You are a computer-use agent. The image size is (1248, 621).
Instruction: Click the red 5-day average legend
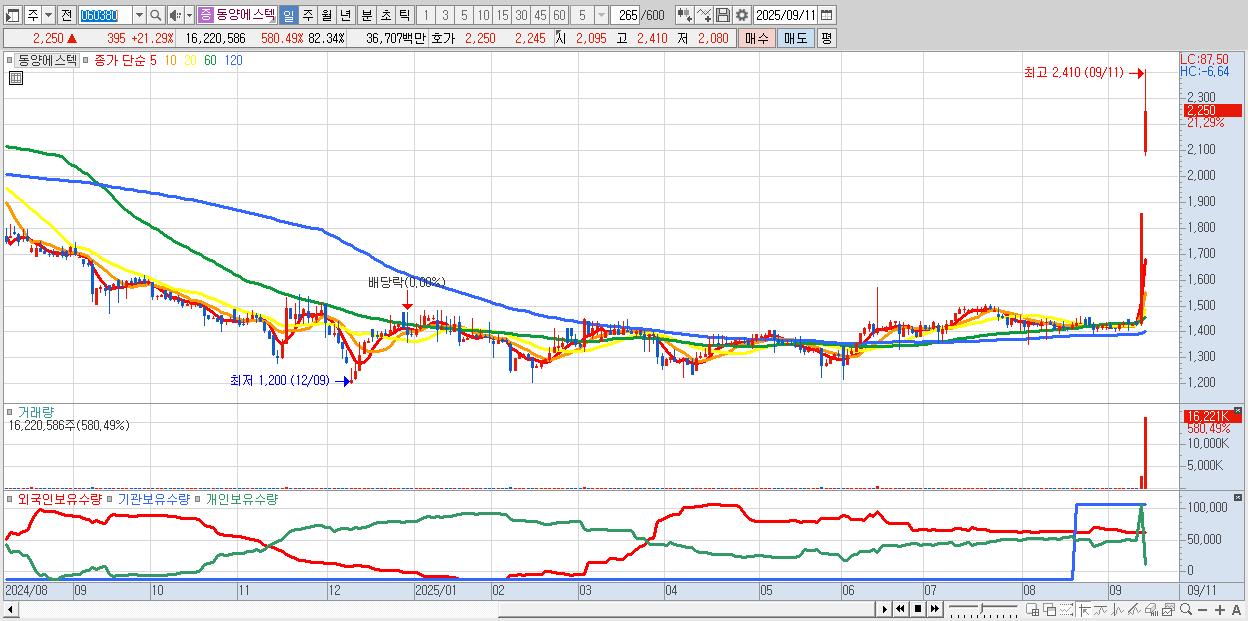(x=153, y=60)
